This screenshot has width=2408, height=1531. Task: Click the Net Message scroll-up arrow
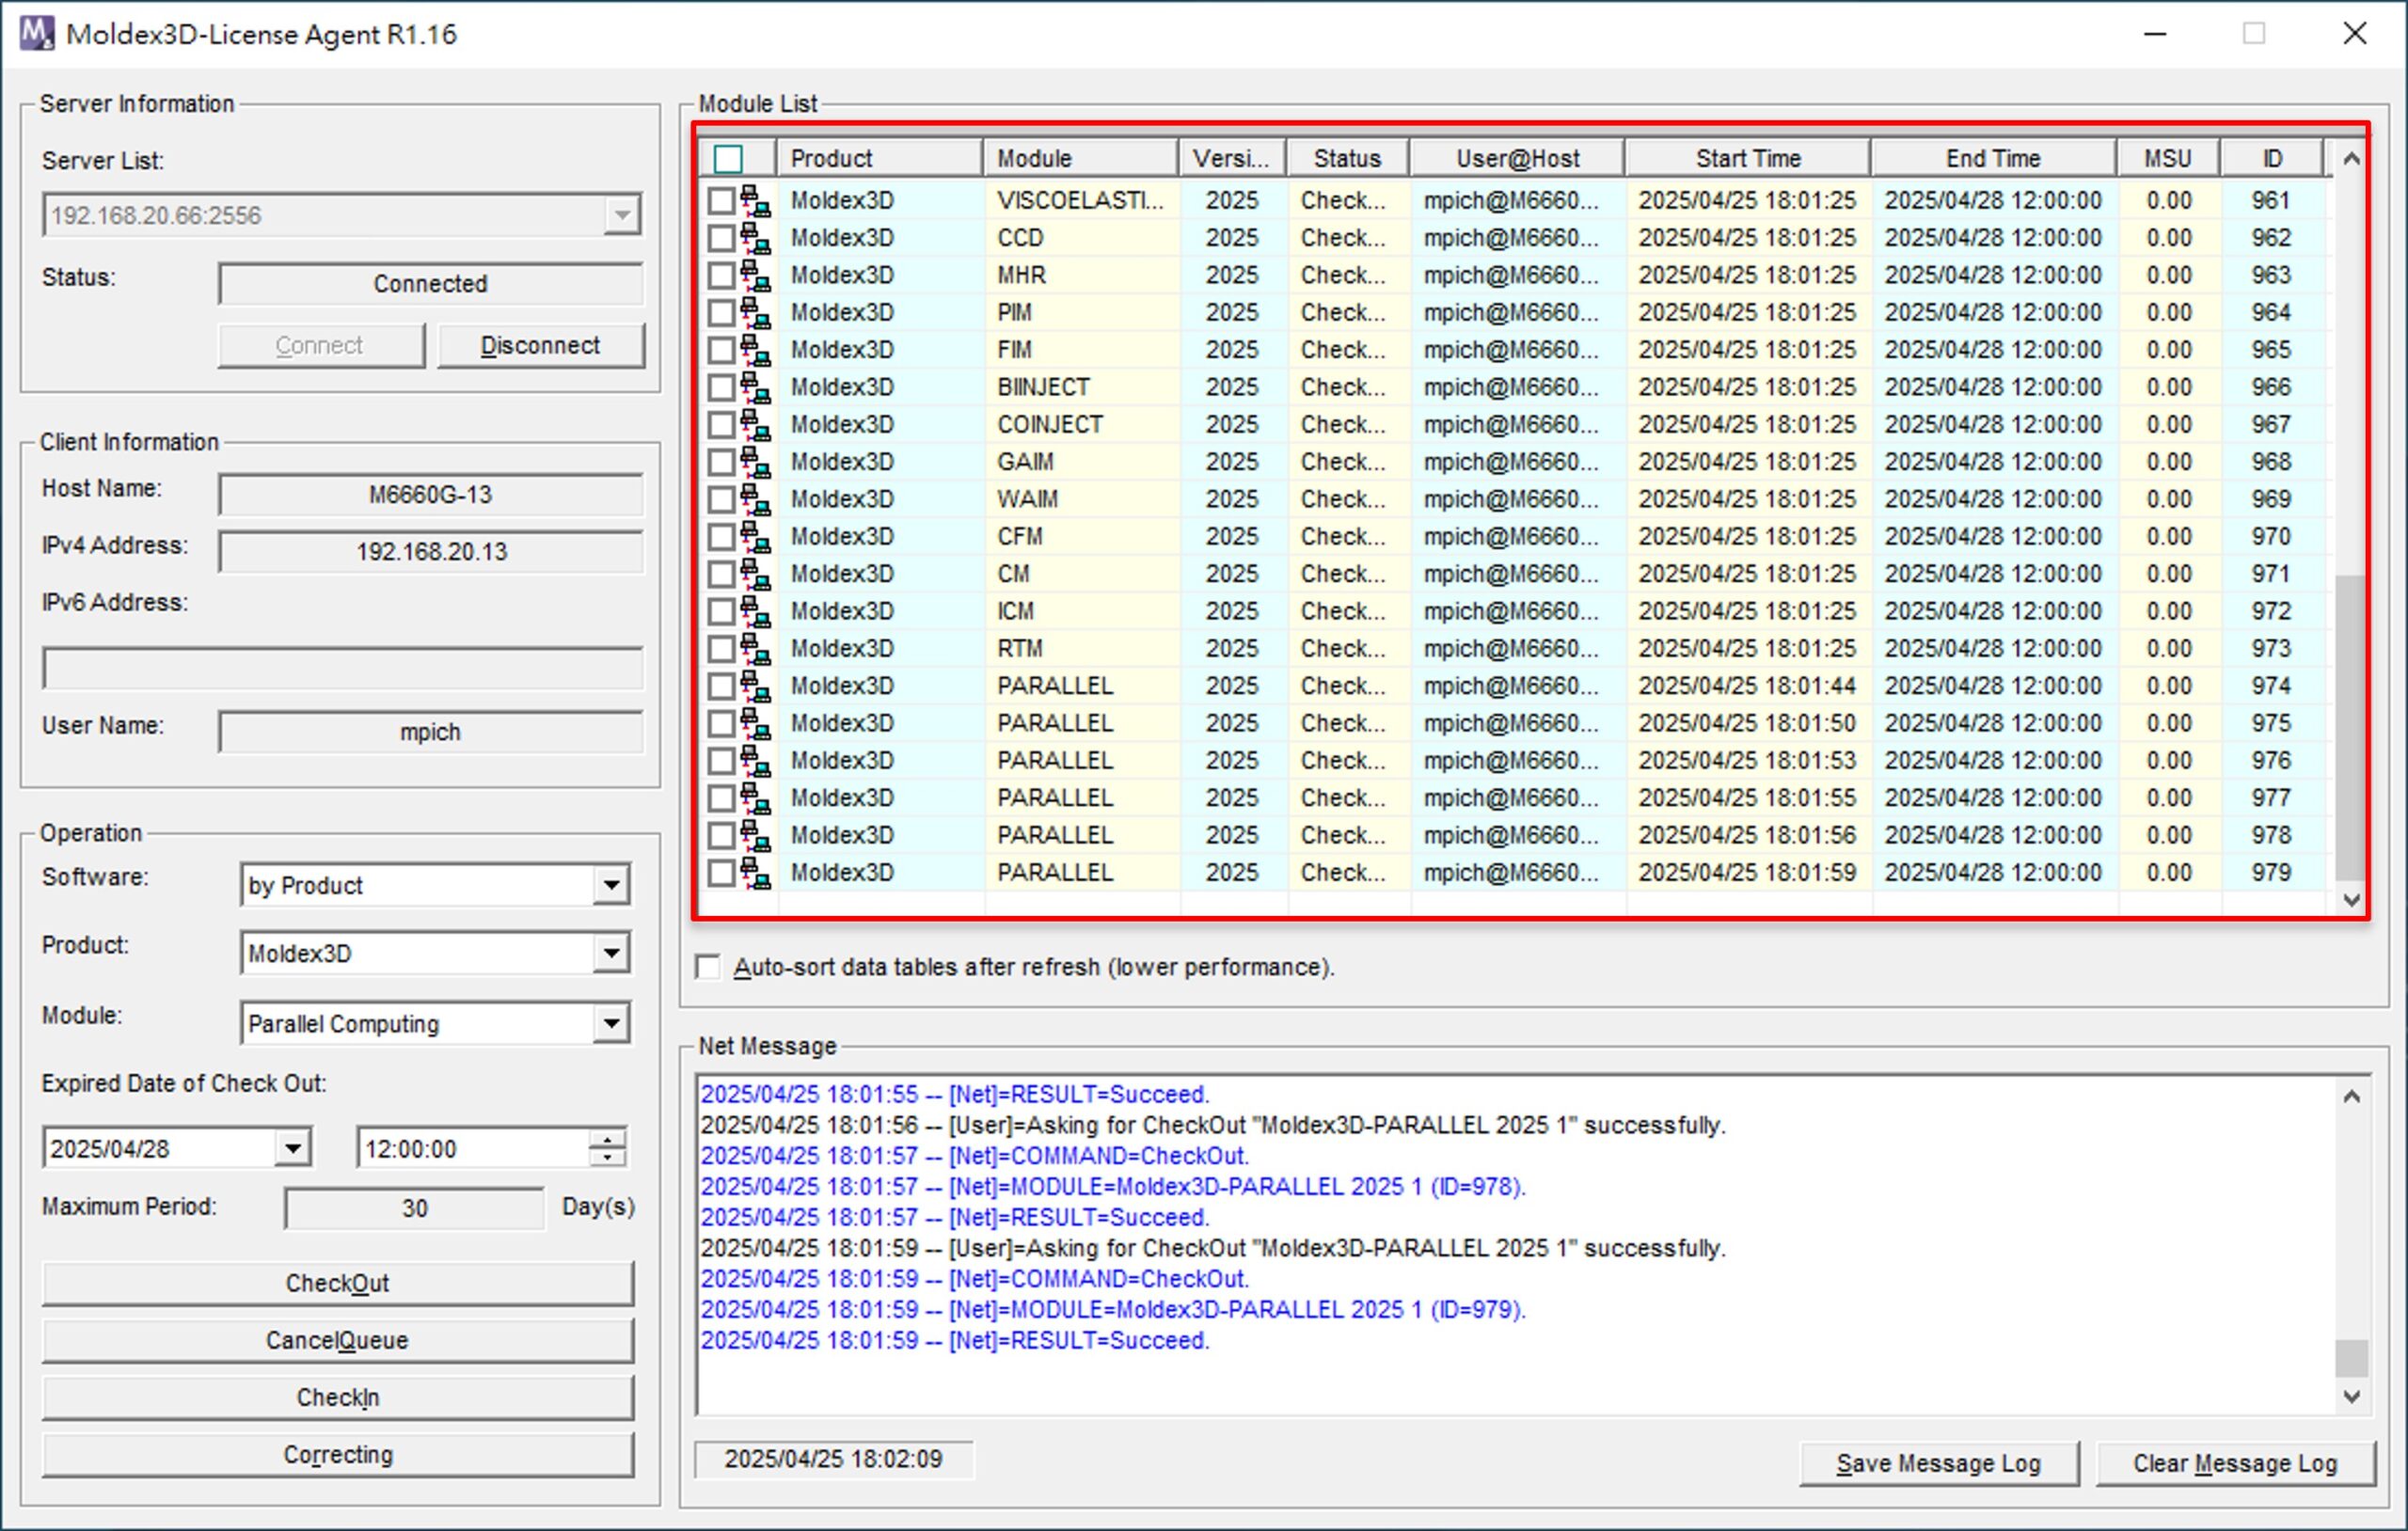tap(2351, 1097)
